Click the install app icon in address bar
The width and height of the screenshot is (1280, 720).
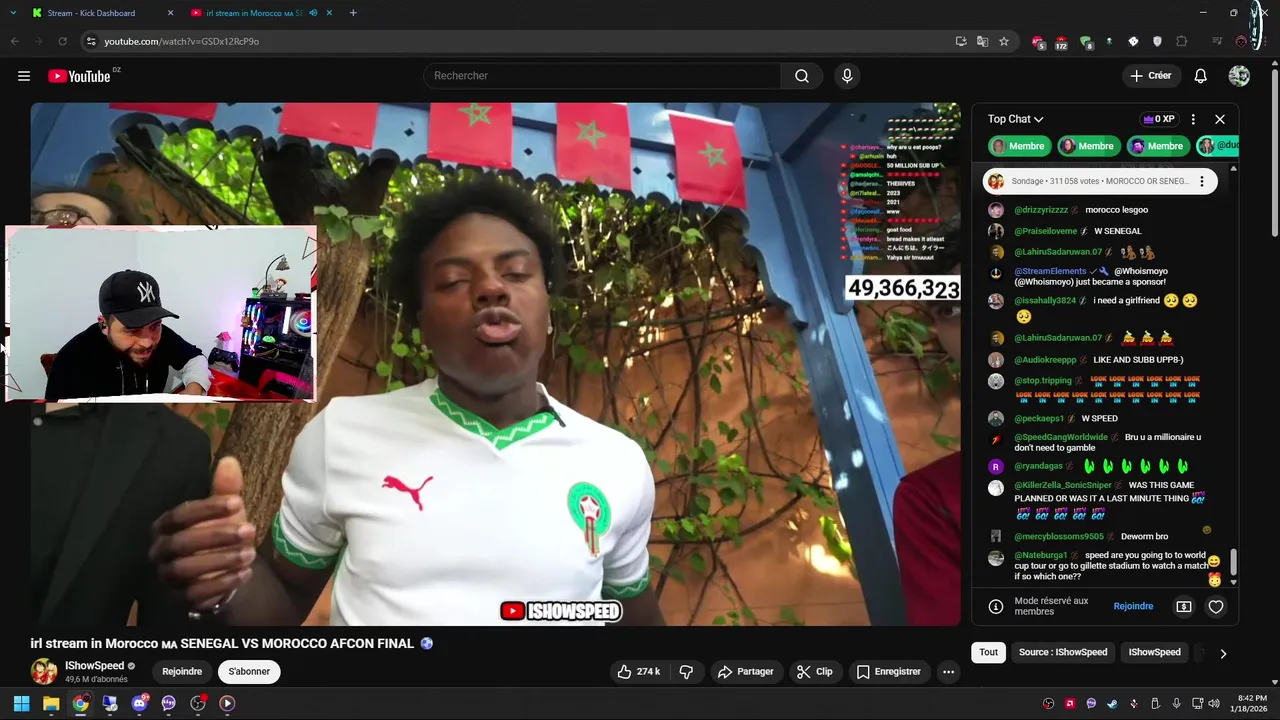pyautogui.click(x=961, y=41)
